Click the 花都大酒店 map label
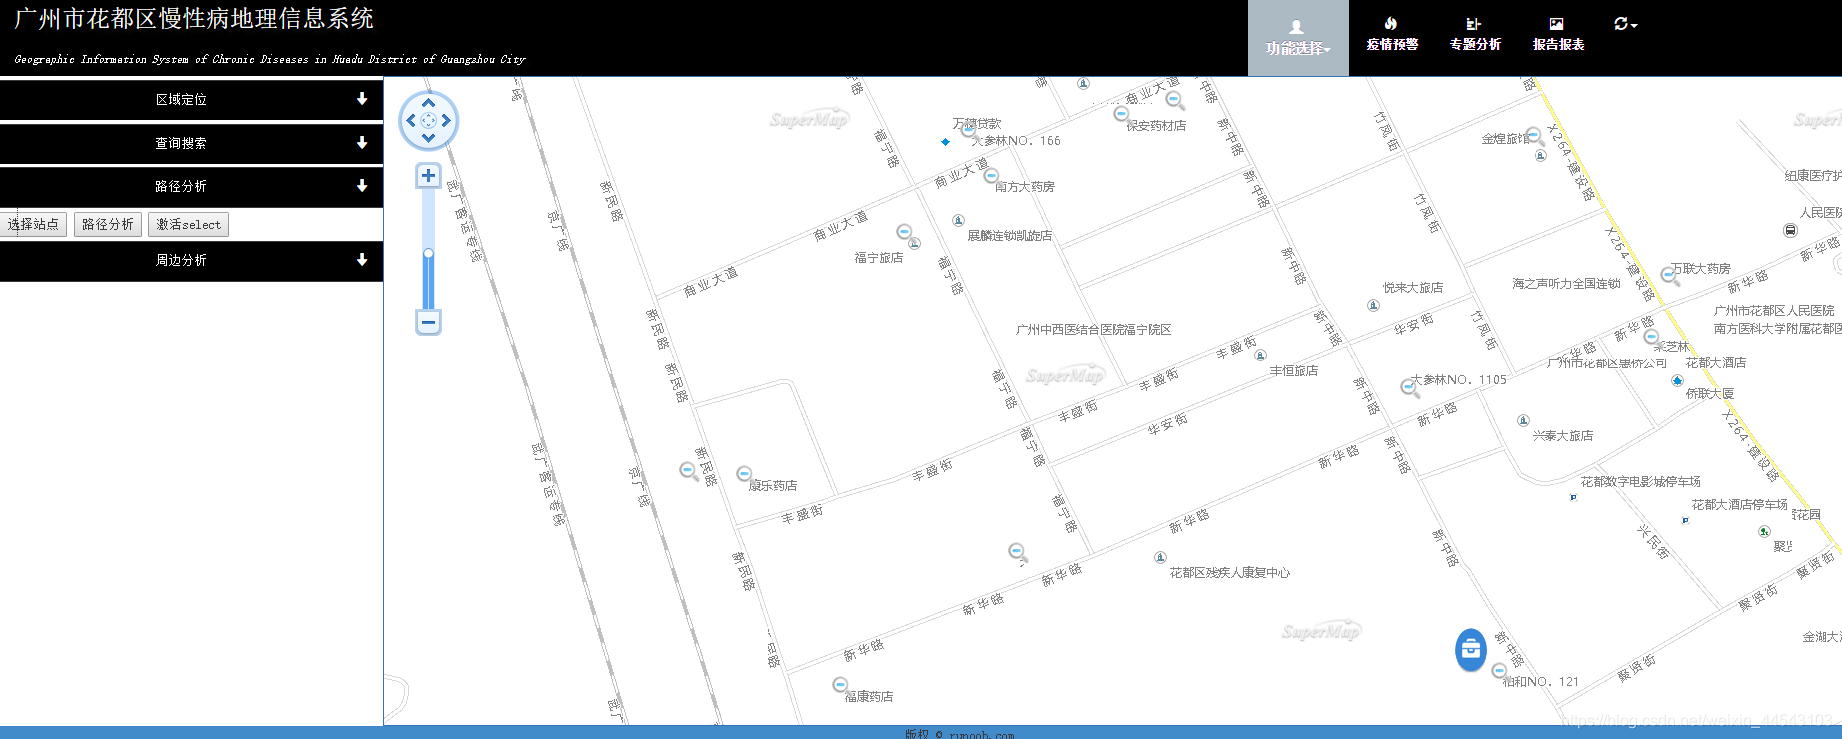This screenshot has width=1842, height=739. [1716, 363]
